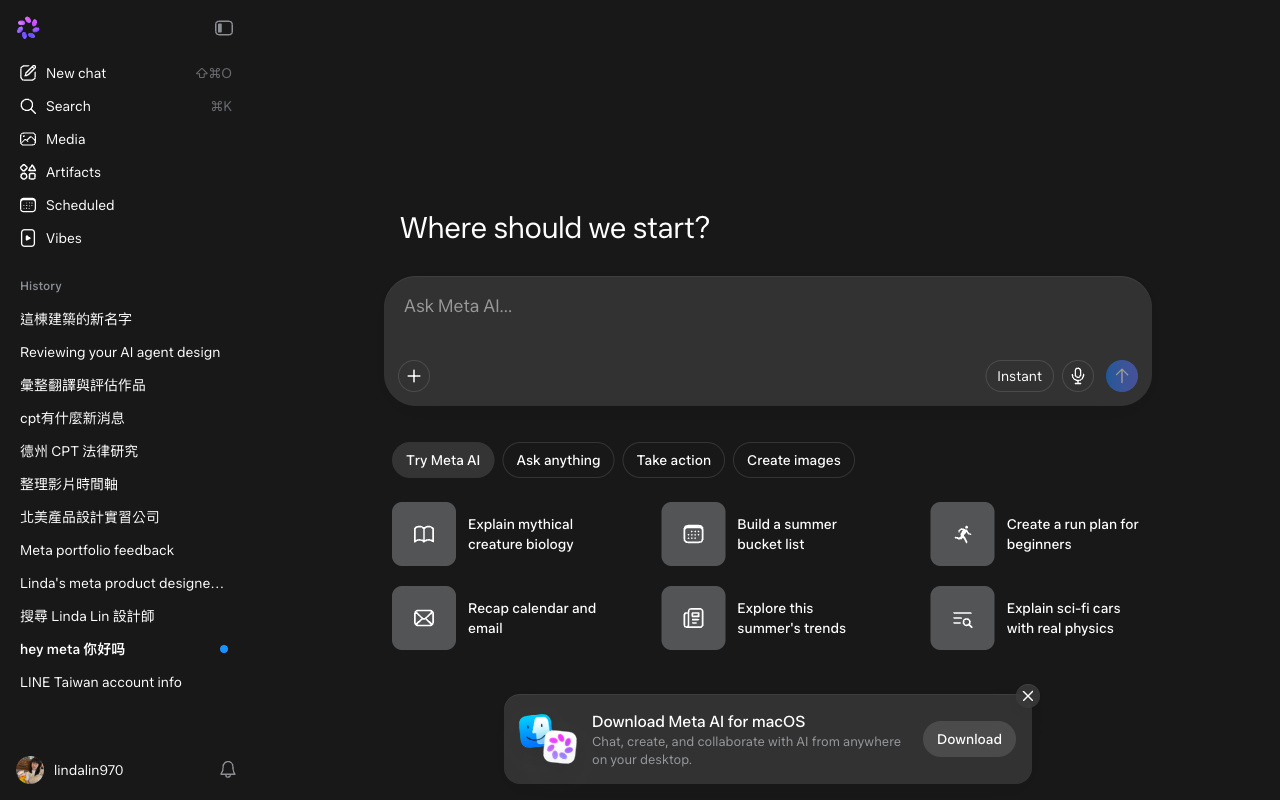The width and height of the screenshot is (1280, 800).
Task: Focus the Ask Meta AI input field
Action: tap(768, 307)
